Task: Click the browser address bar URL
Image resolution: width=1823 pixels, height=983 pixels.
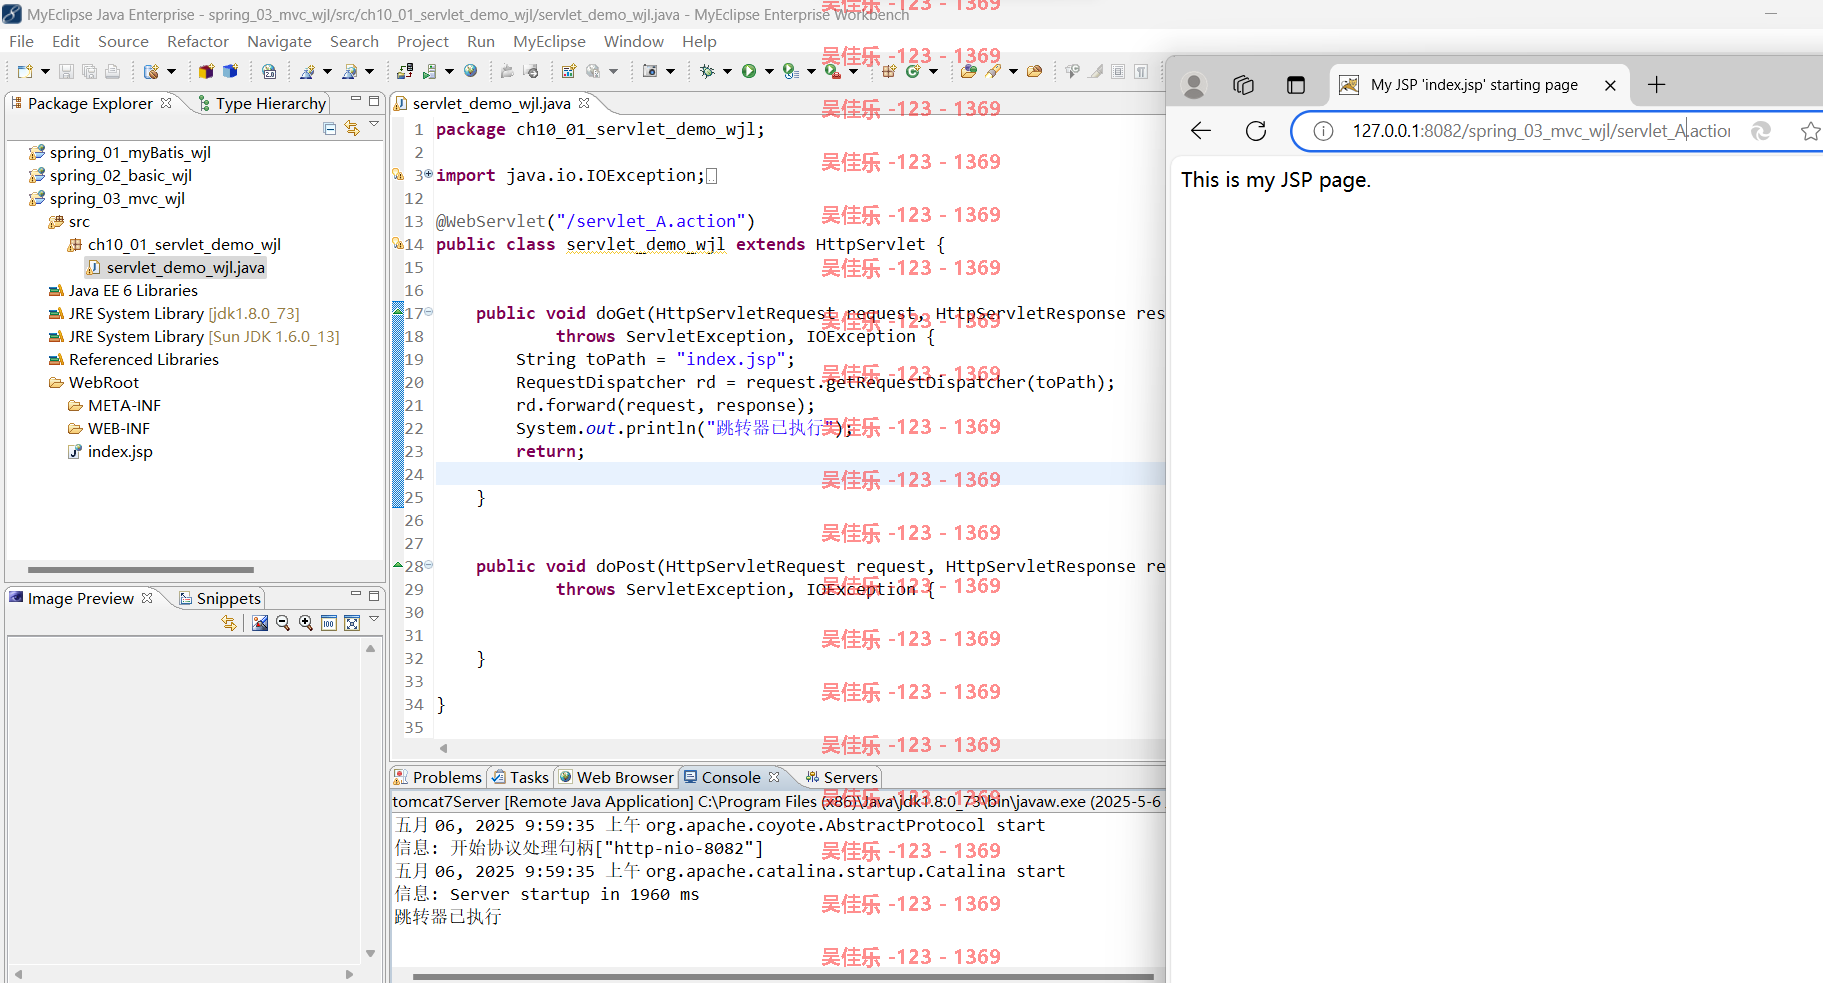Action: click(x=1541, y=131)
